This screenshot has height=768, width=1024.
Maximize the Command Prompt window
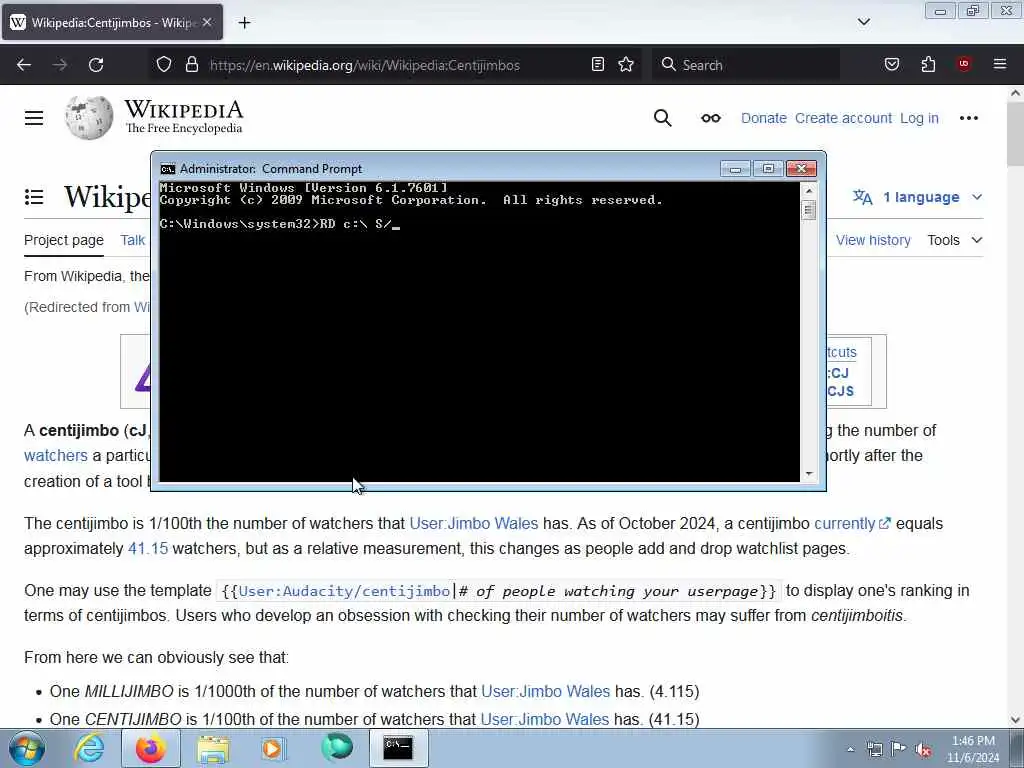tap(768, 169)
